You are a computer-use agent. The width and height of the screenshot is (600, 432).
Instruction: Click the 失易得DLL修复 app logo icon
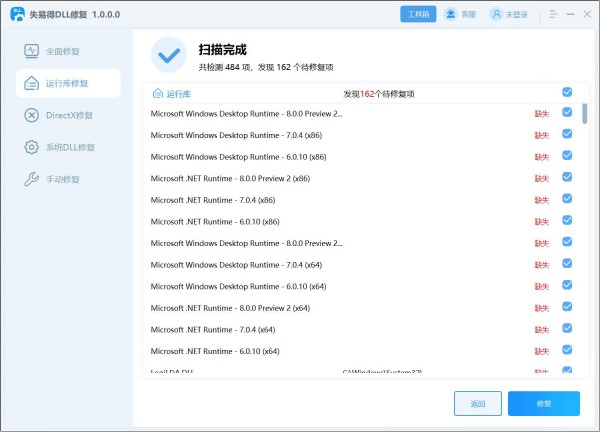(17, 14)
